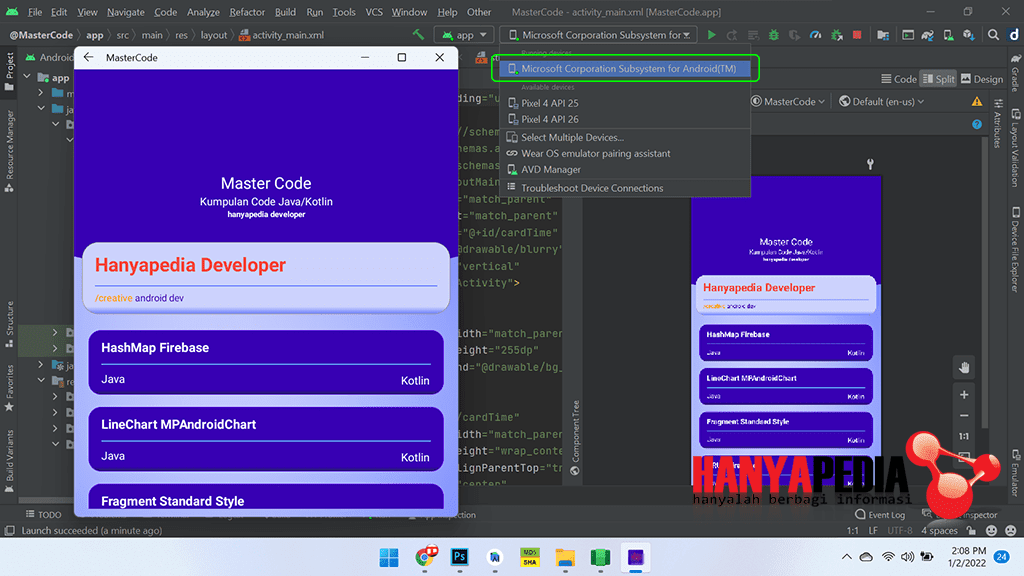
Task: Collapse the app module in the project tree
Action: [27, 77]
